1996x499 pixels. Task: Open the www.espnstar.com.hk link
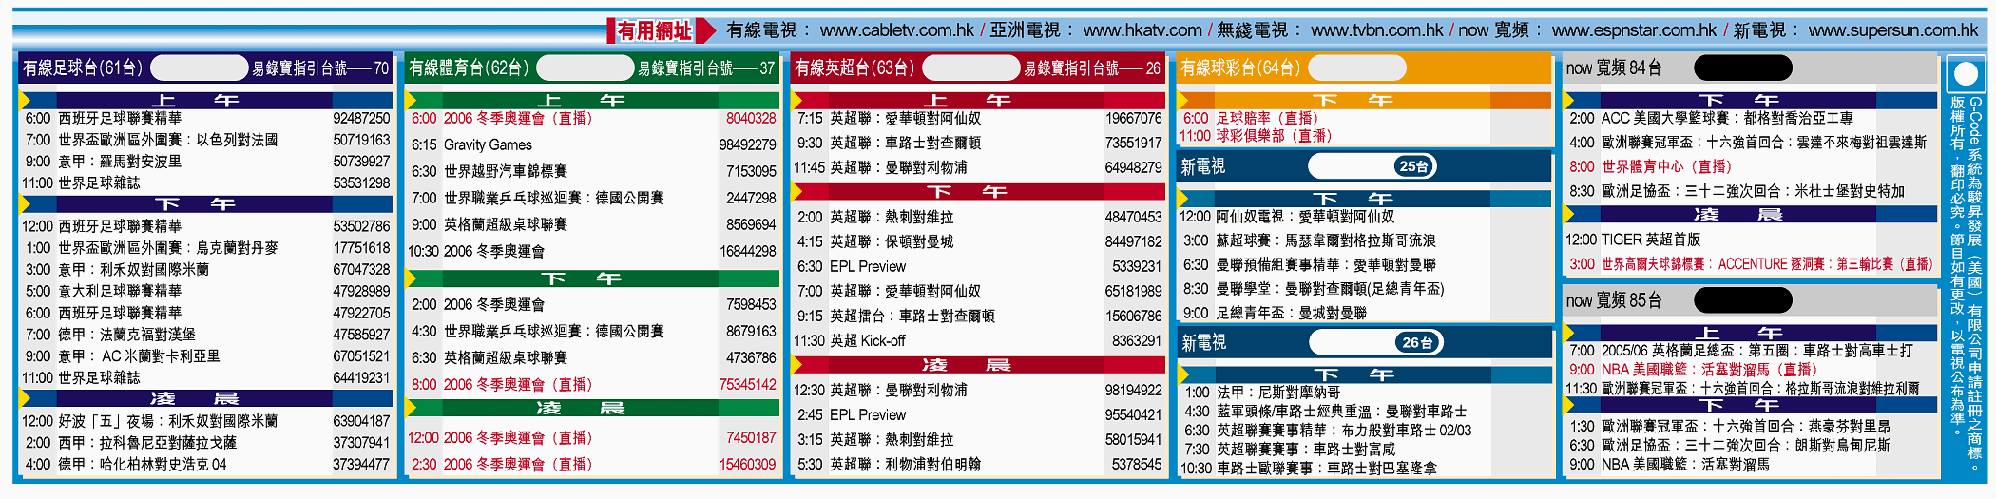pos(1634,31)
